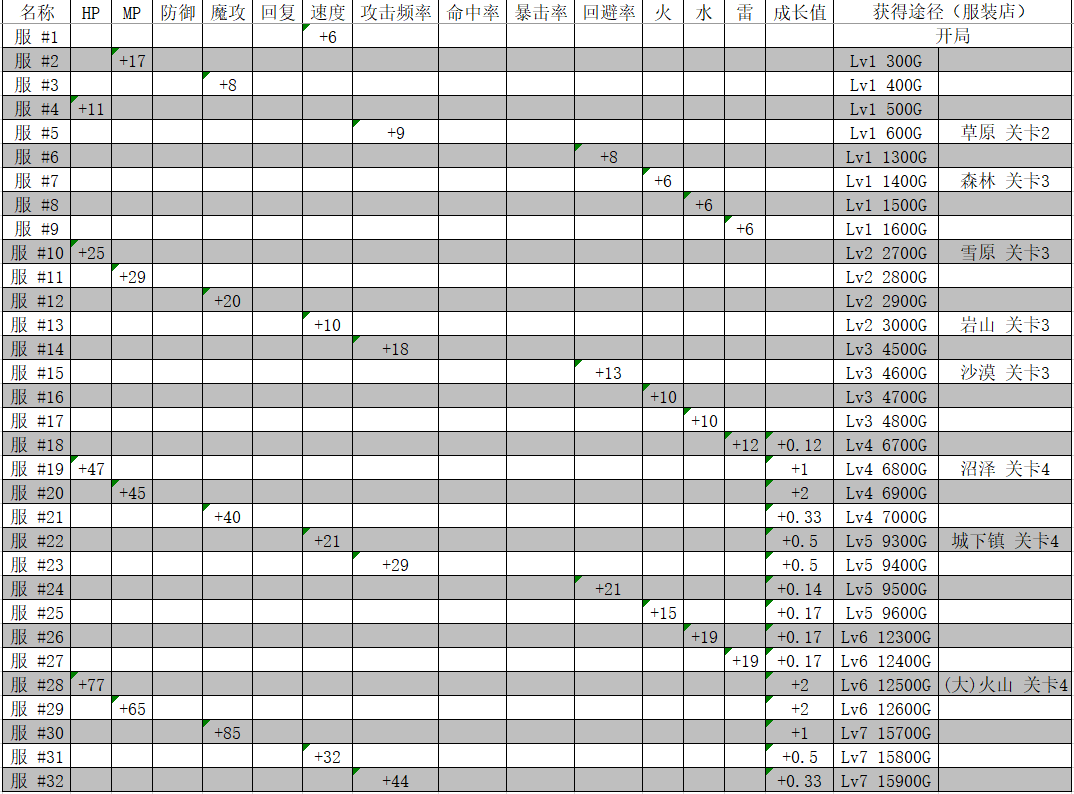This screenshot has height=794, width=1074.
Task: Select the (大)火山 关卡4 cell
Action: point(1005,684)
